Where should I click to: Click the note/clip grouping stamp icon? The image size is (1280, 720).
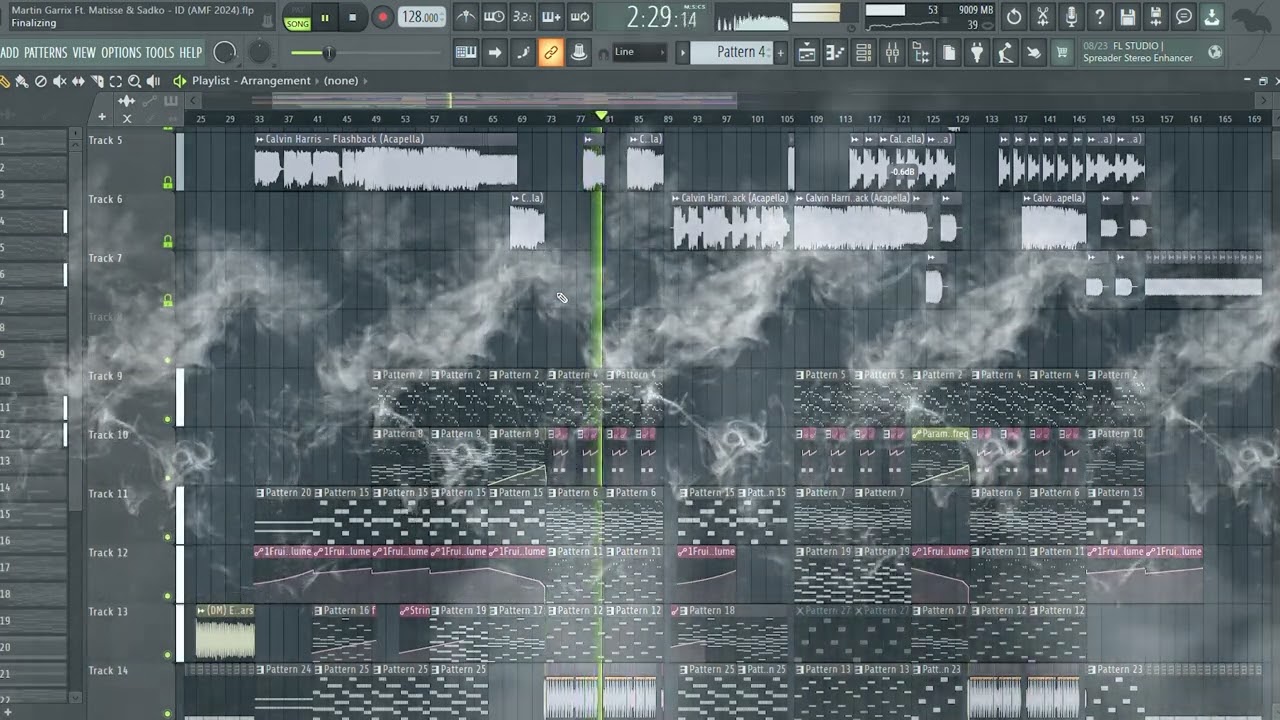click(578, 52)
